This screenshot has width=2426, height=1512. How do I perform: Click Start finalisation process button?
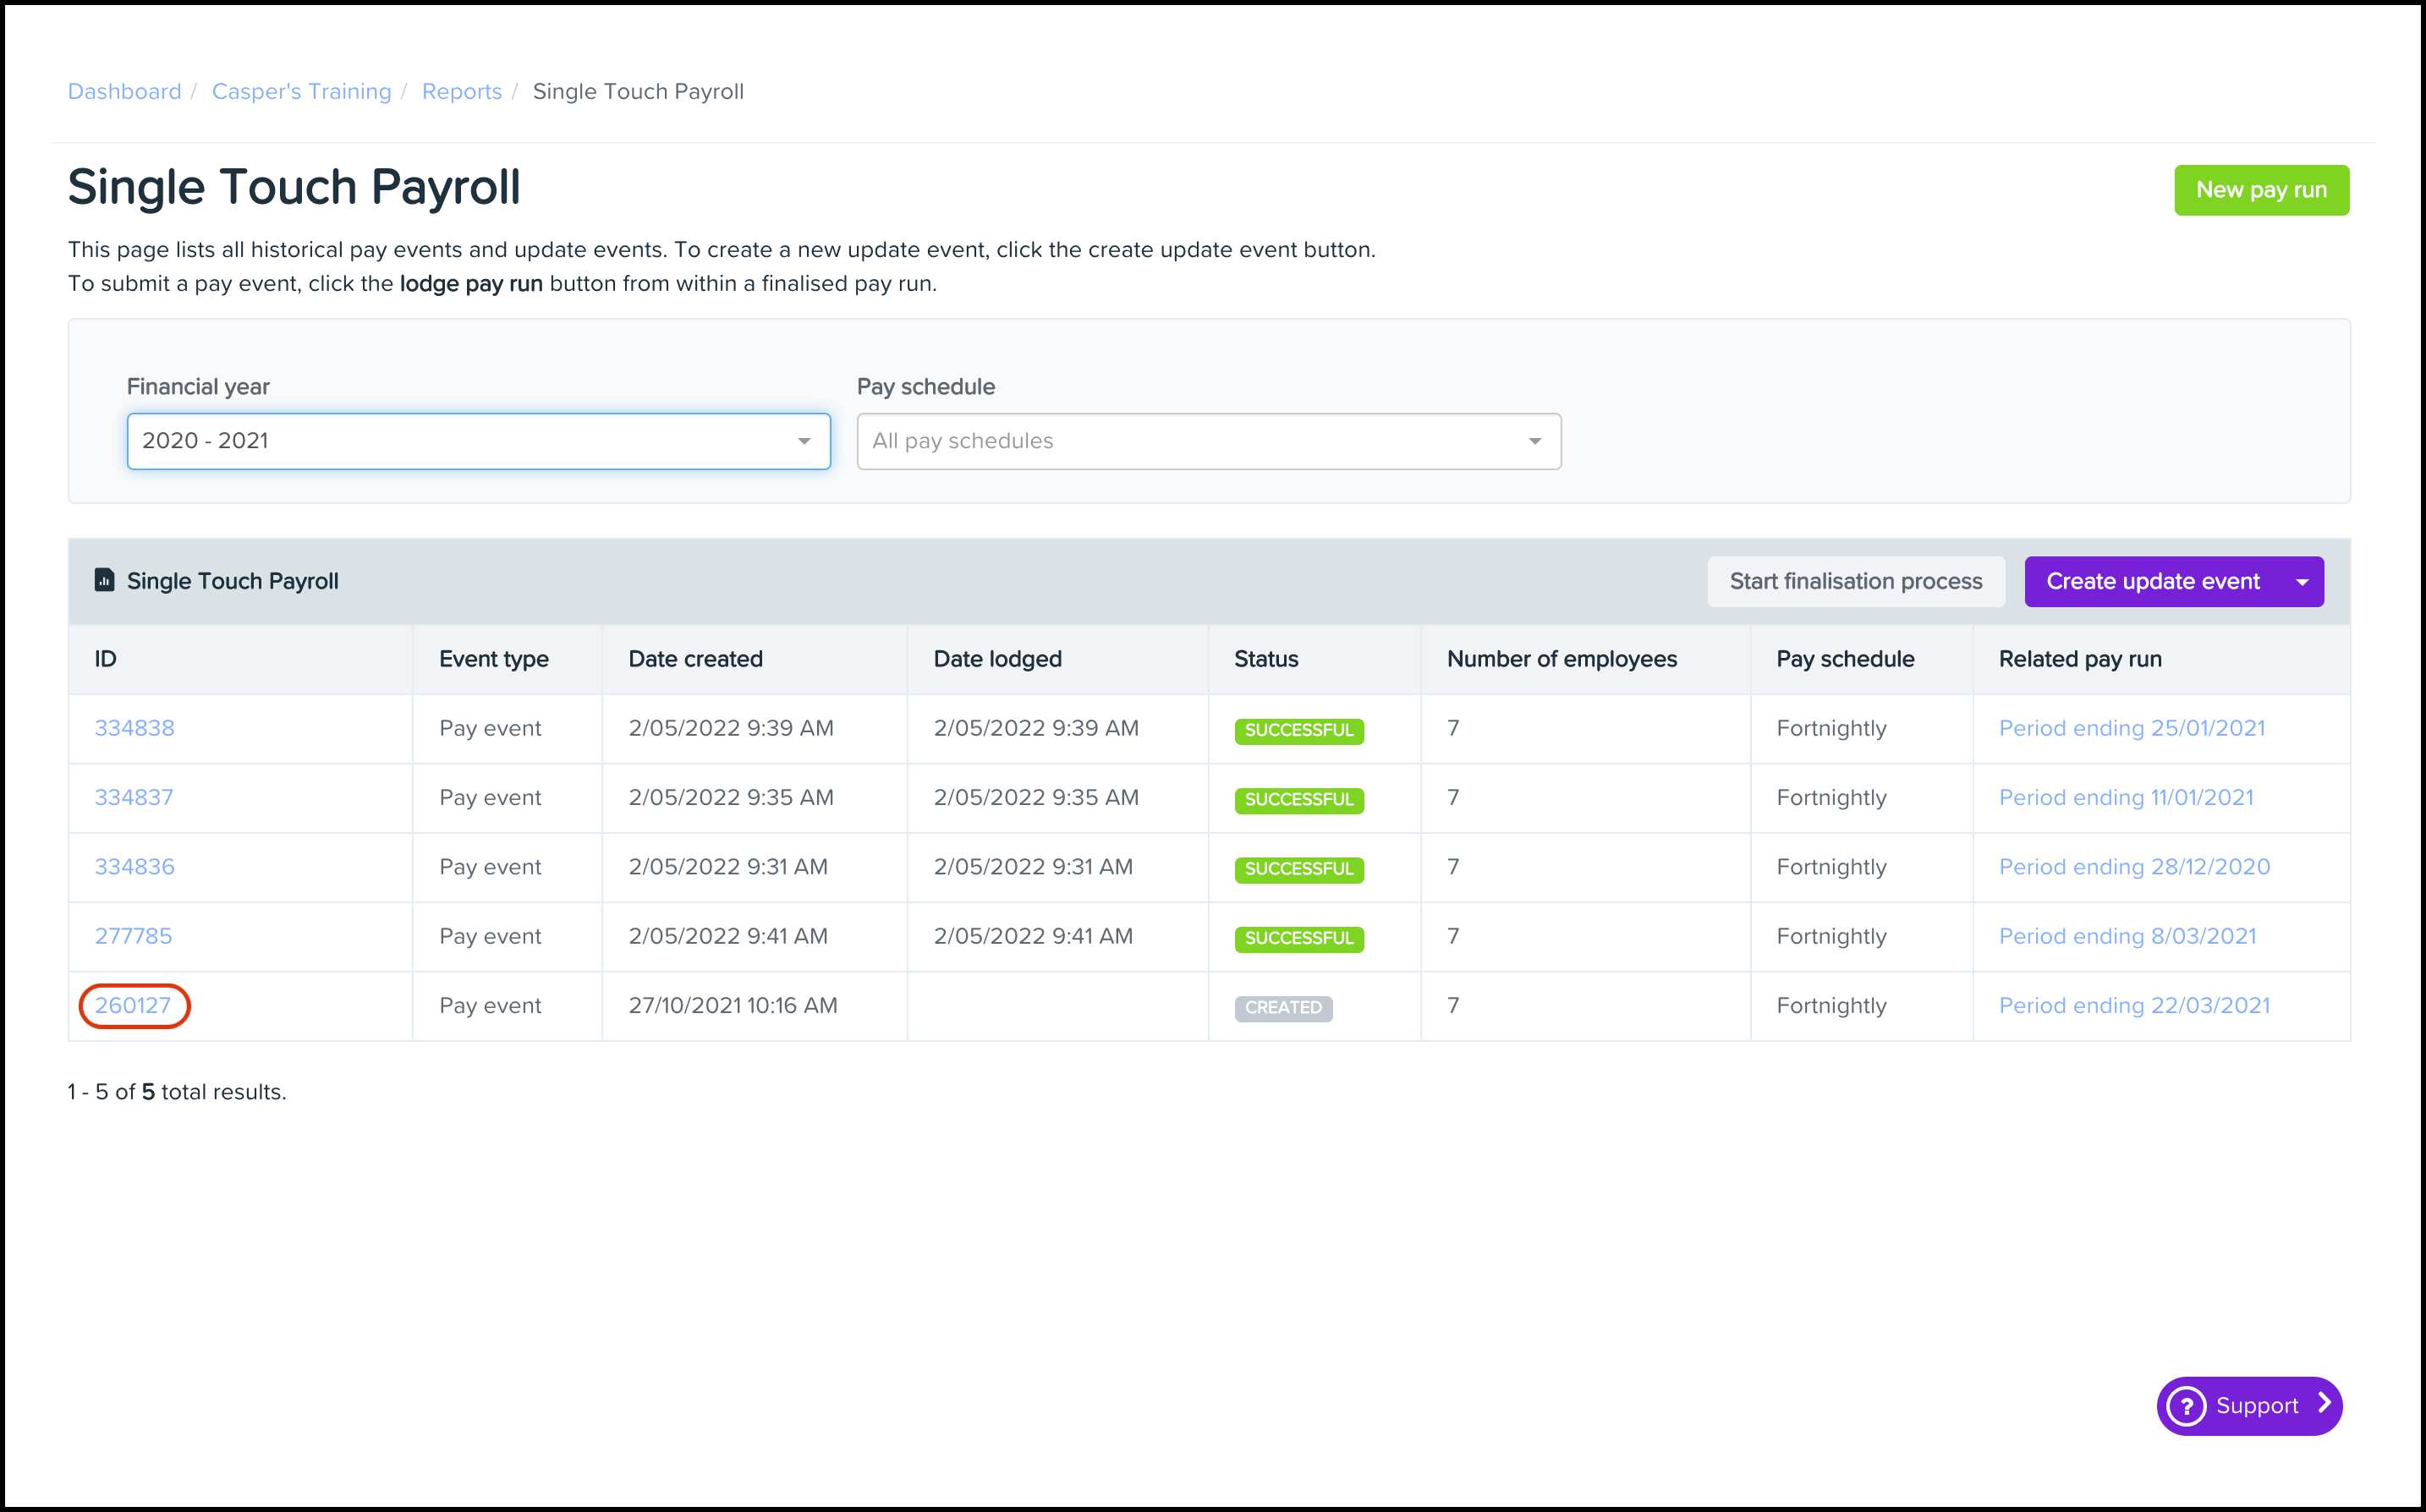(1855, 582)
